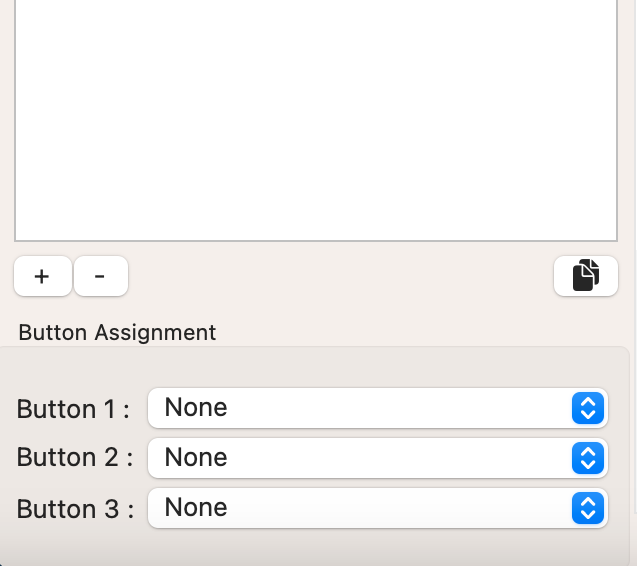This screenshot has height=566, width=637.
Task: Click blue chevron arrows for Button 2
Action: point(588,458)
